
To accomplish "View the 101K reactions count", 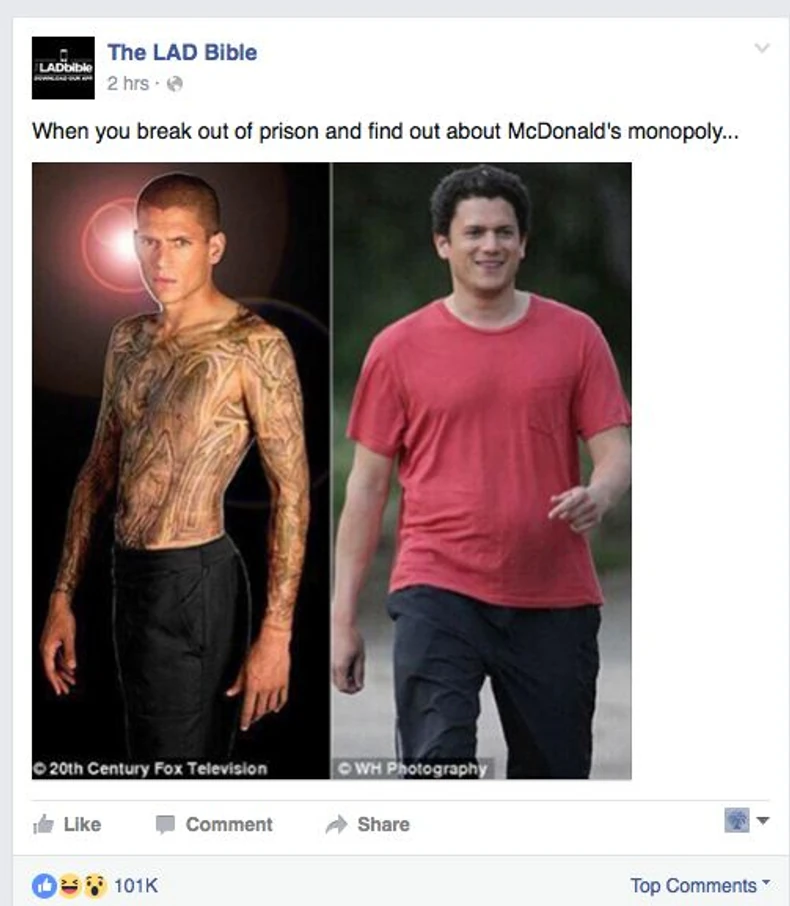I will click(x=136, y=886).
